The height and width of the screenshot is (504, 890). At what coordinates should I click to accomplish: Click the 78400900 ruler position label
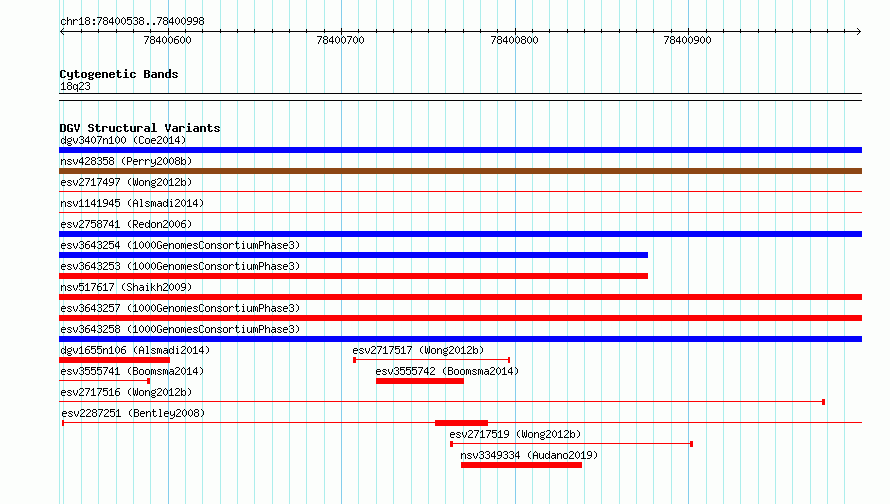tap(687, 40)
